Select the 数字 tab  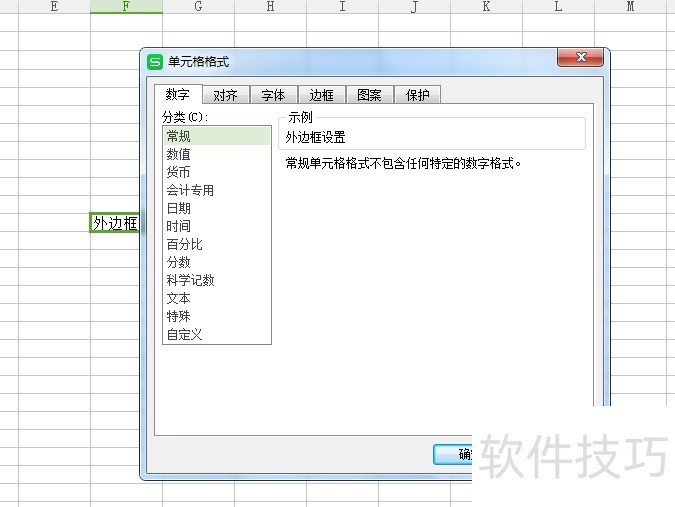[178, 94]
